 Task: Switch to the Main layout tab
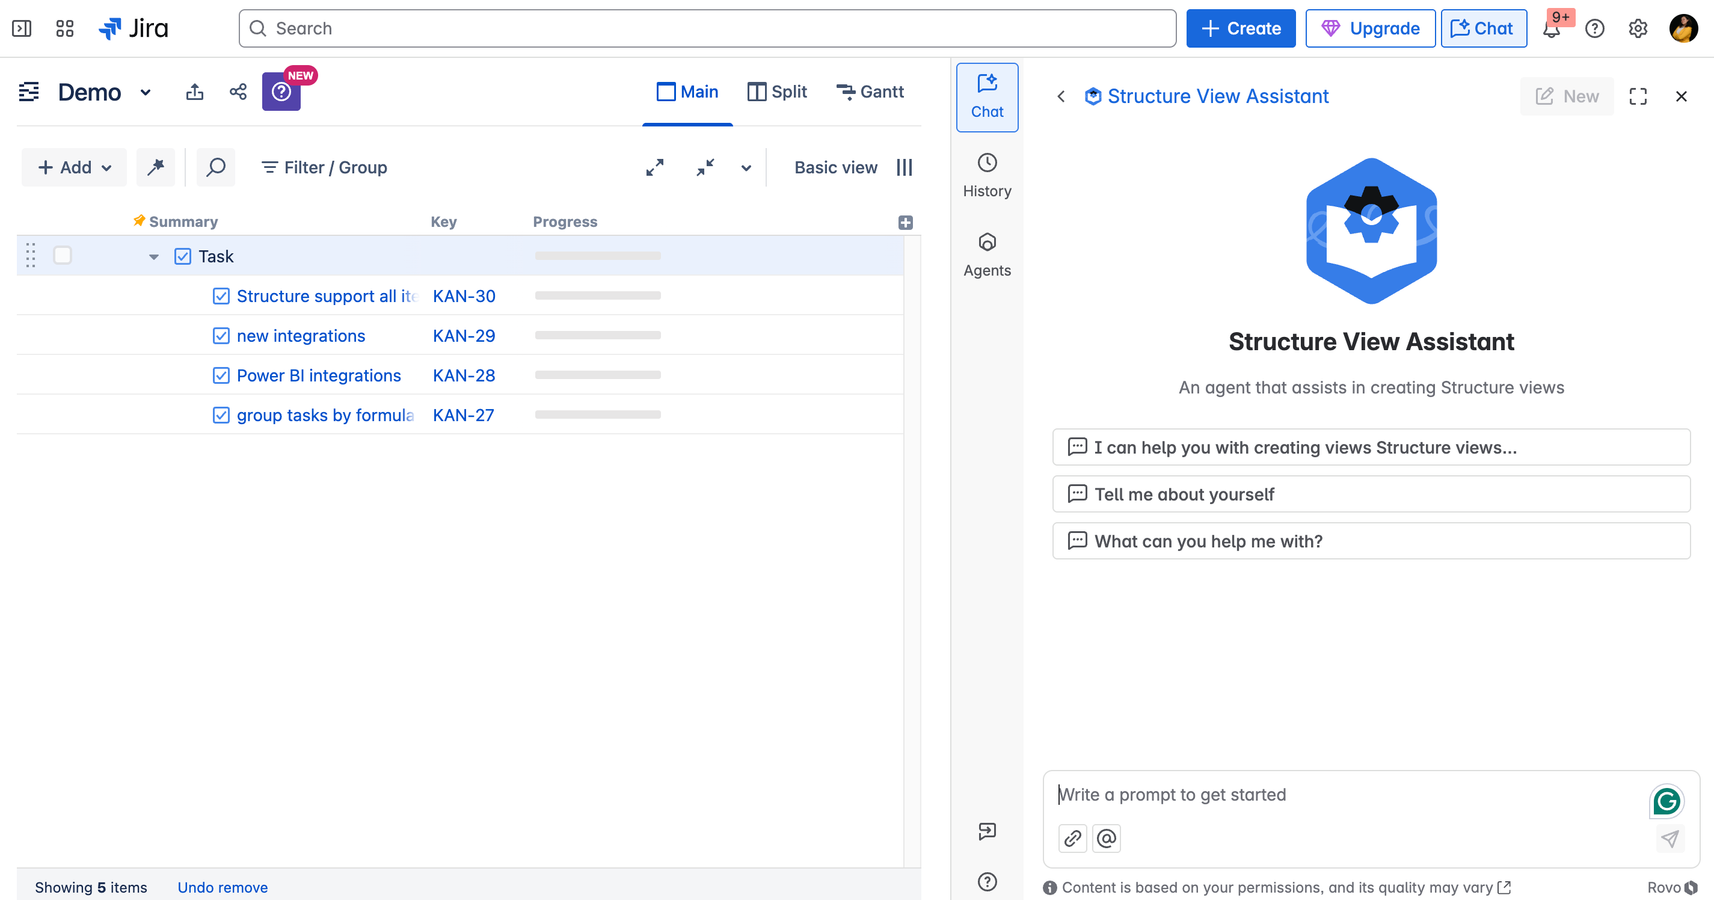[x=687, y=92]
